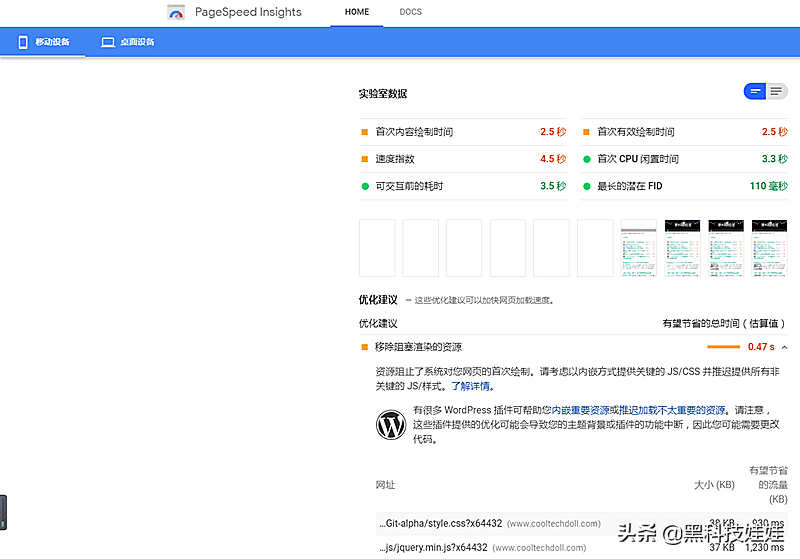The width and height of the screenshot is (800, 559).
Task: Select the expanded lab data view toggle
Action: tap(777, 91)
